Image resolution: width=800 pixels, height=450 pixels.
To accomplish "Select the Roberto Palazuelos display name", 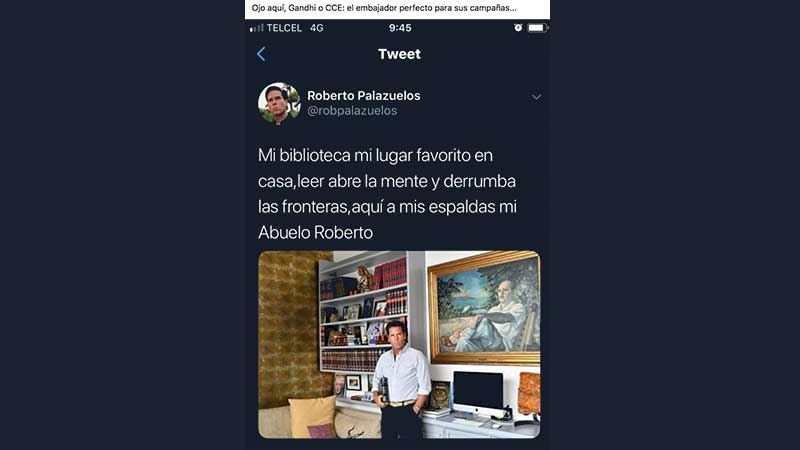I will point(364,95).
